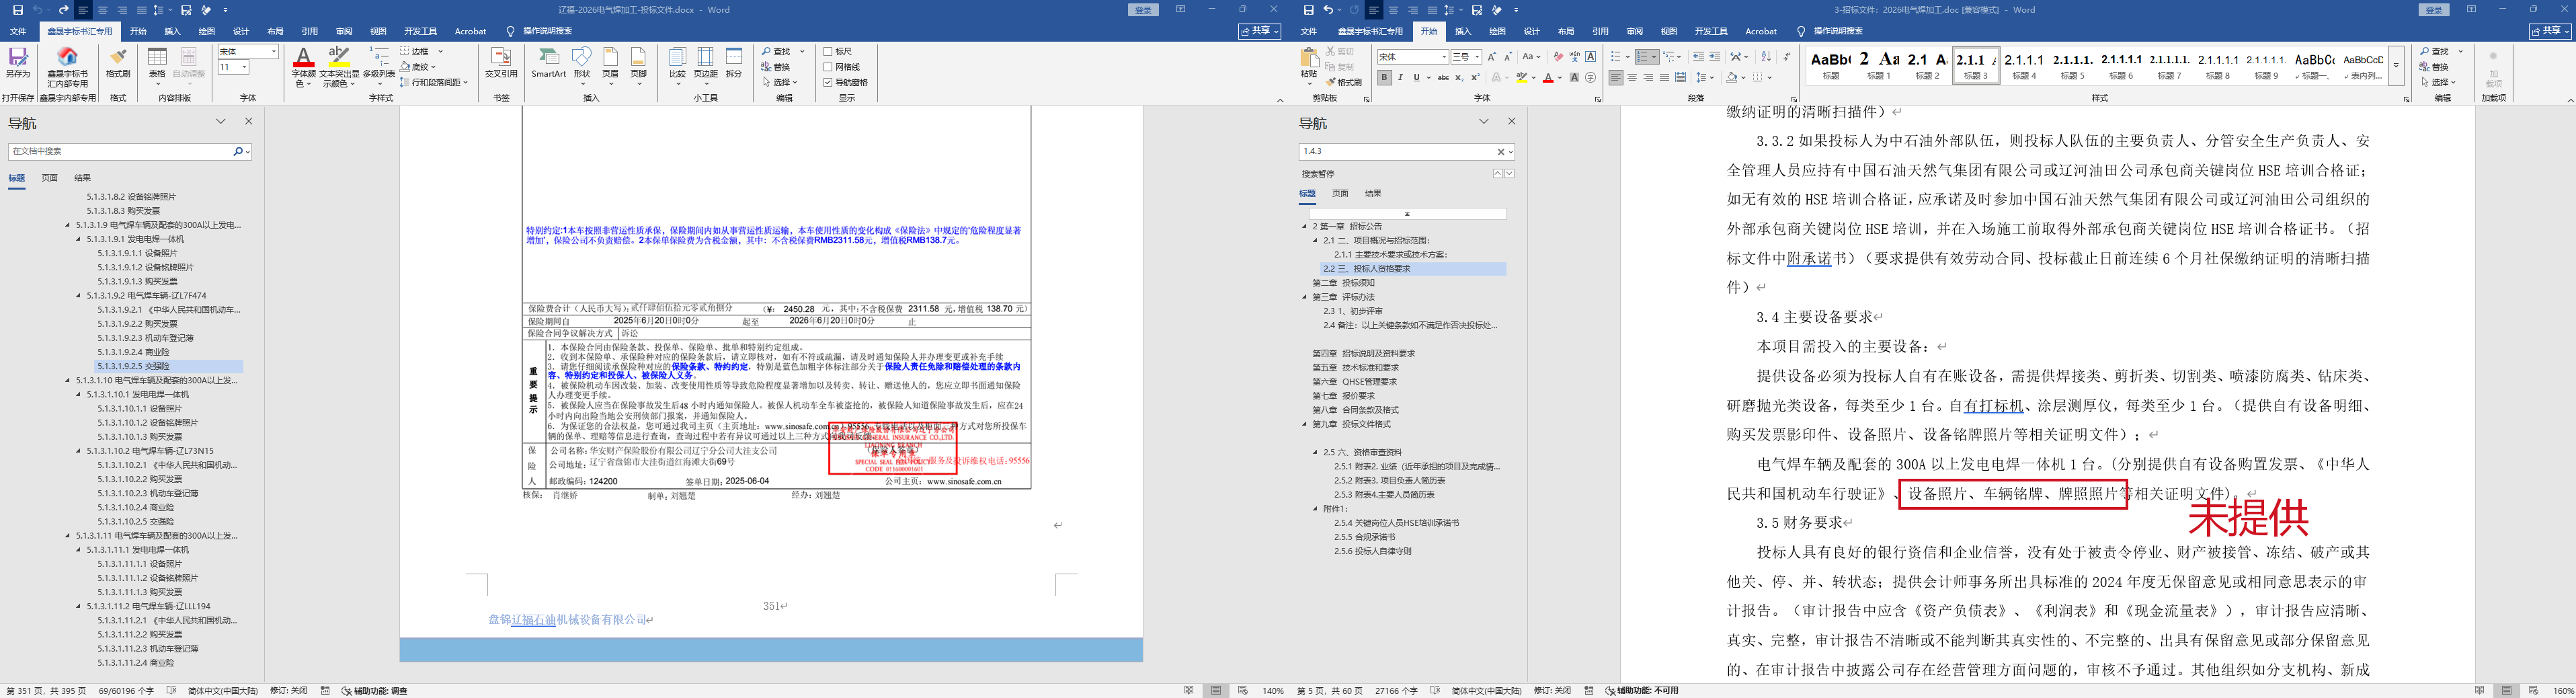The width and height of the screenshot is (2576, 698).
Task: Apply italic in right window ribbon
Action: click(x=1400, y=77)
